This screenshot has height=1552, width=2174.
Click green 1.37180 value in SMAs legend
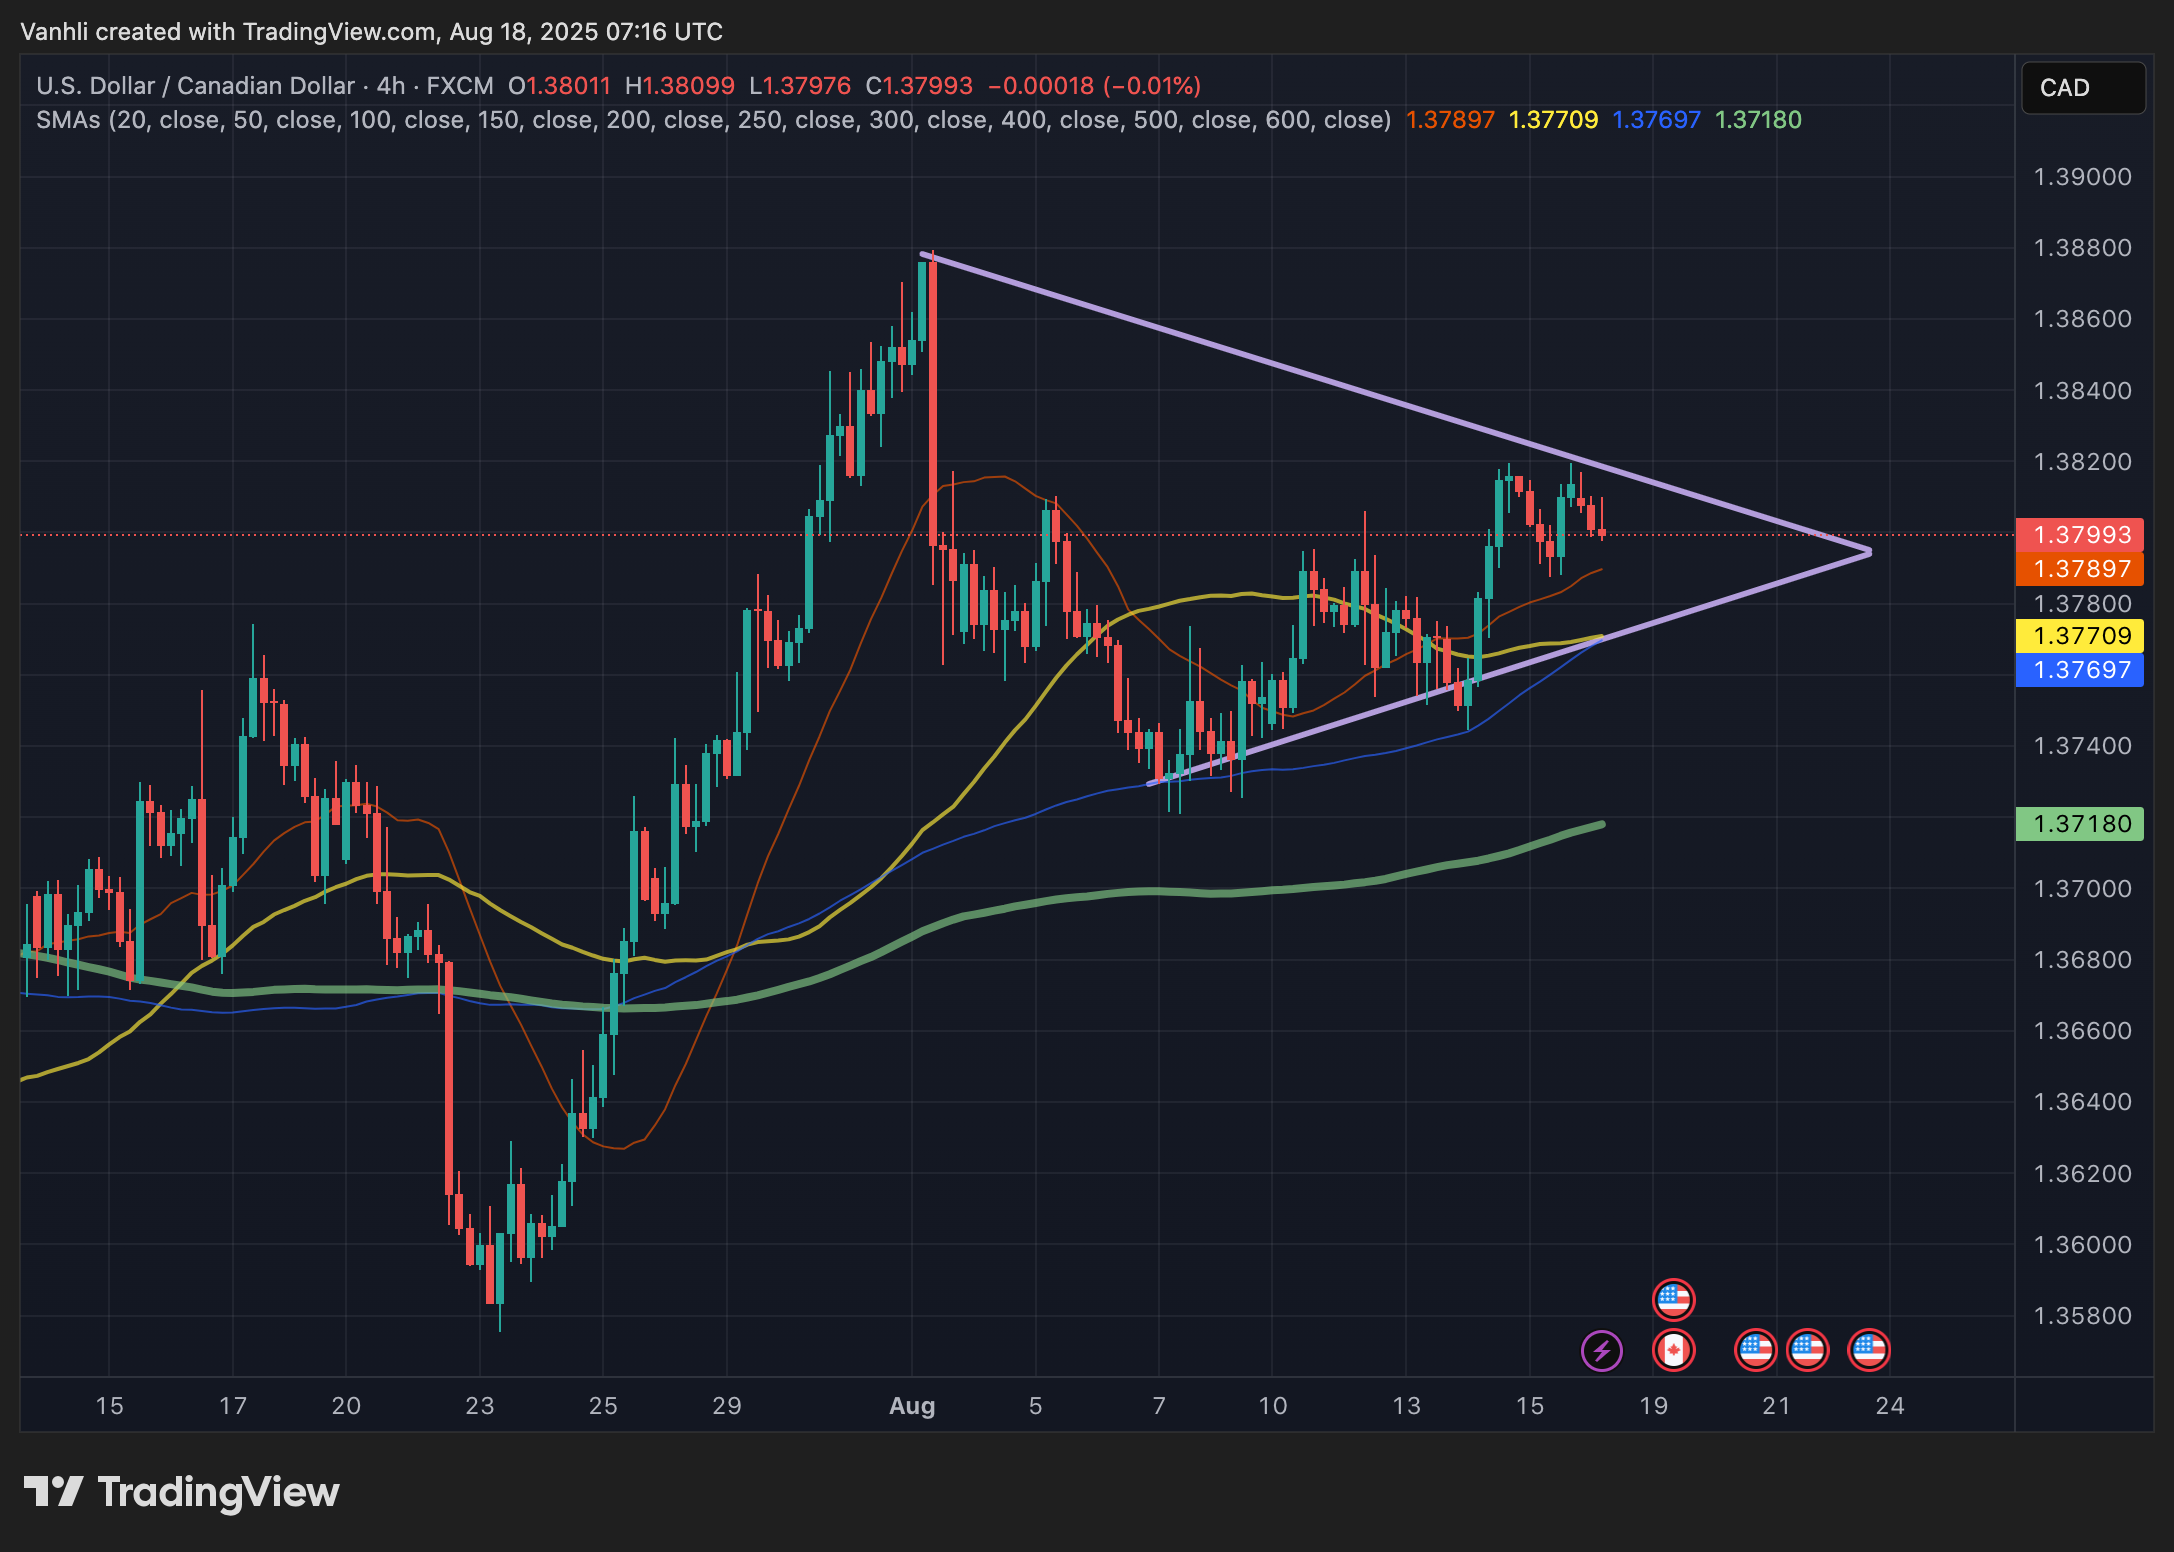pos(1758,120)
